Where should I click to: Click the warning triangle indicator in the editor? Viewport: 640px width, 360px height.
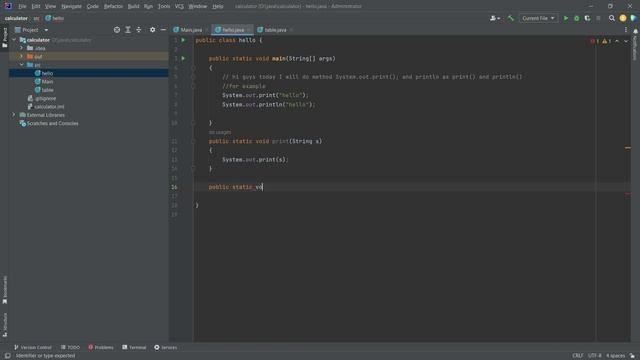(x=607, y=41)
